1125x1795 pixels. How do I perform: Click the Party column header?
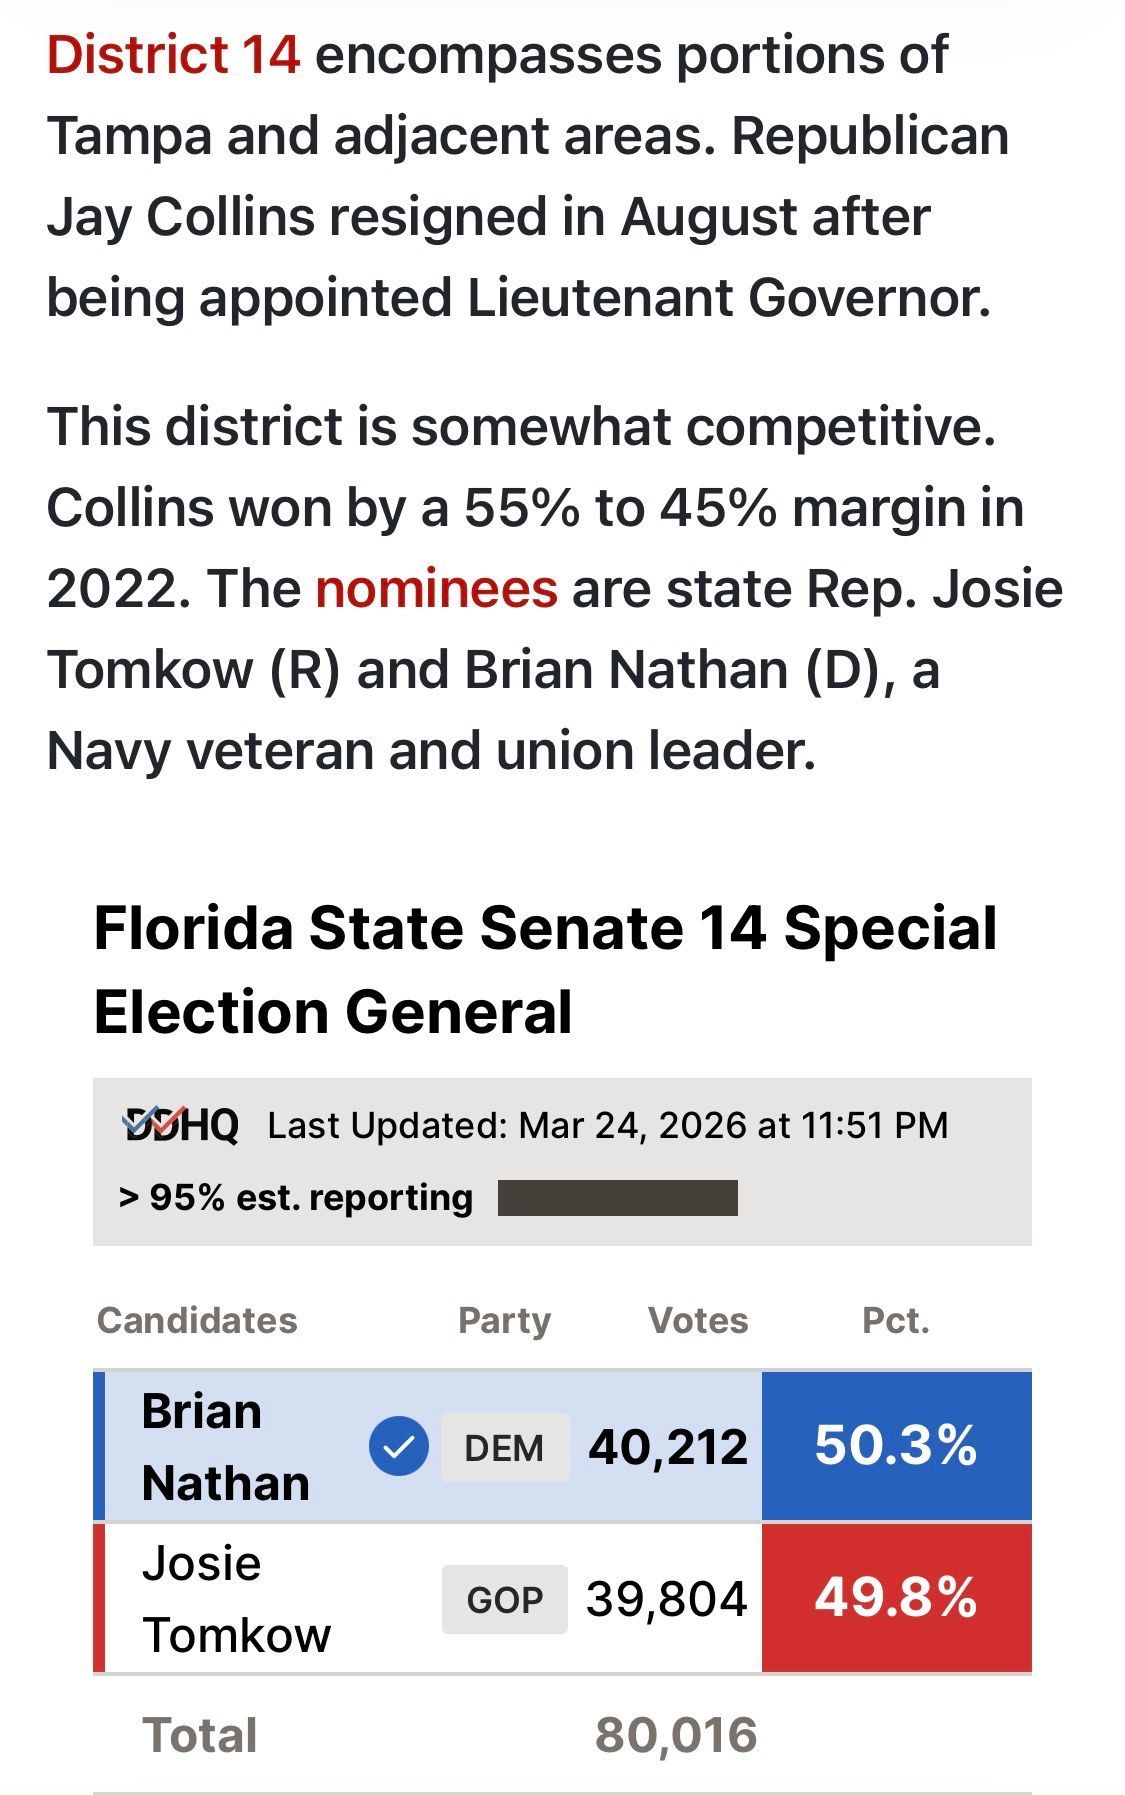(504, 1320)
